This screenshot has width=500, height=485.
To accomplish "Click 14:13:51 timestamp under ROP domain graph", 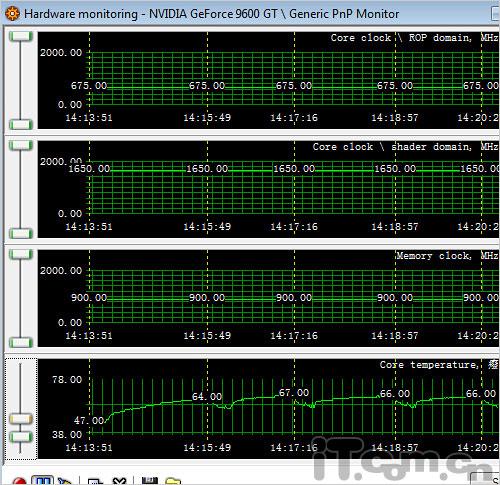I will [89, 117].
